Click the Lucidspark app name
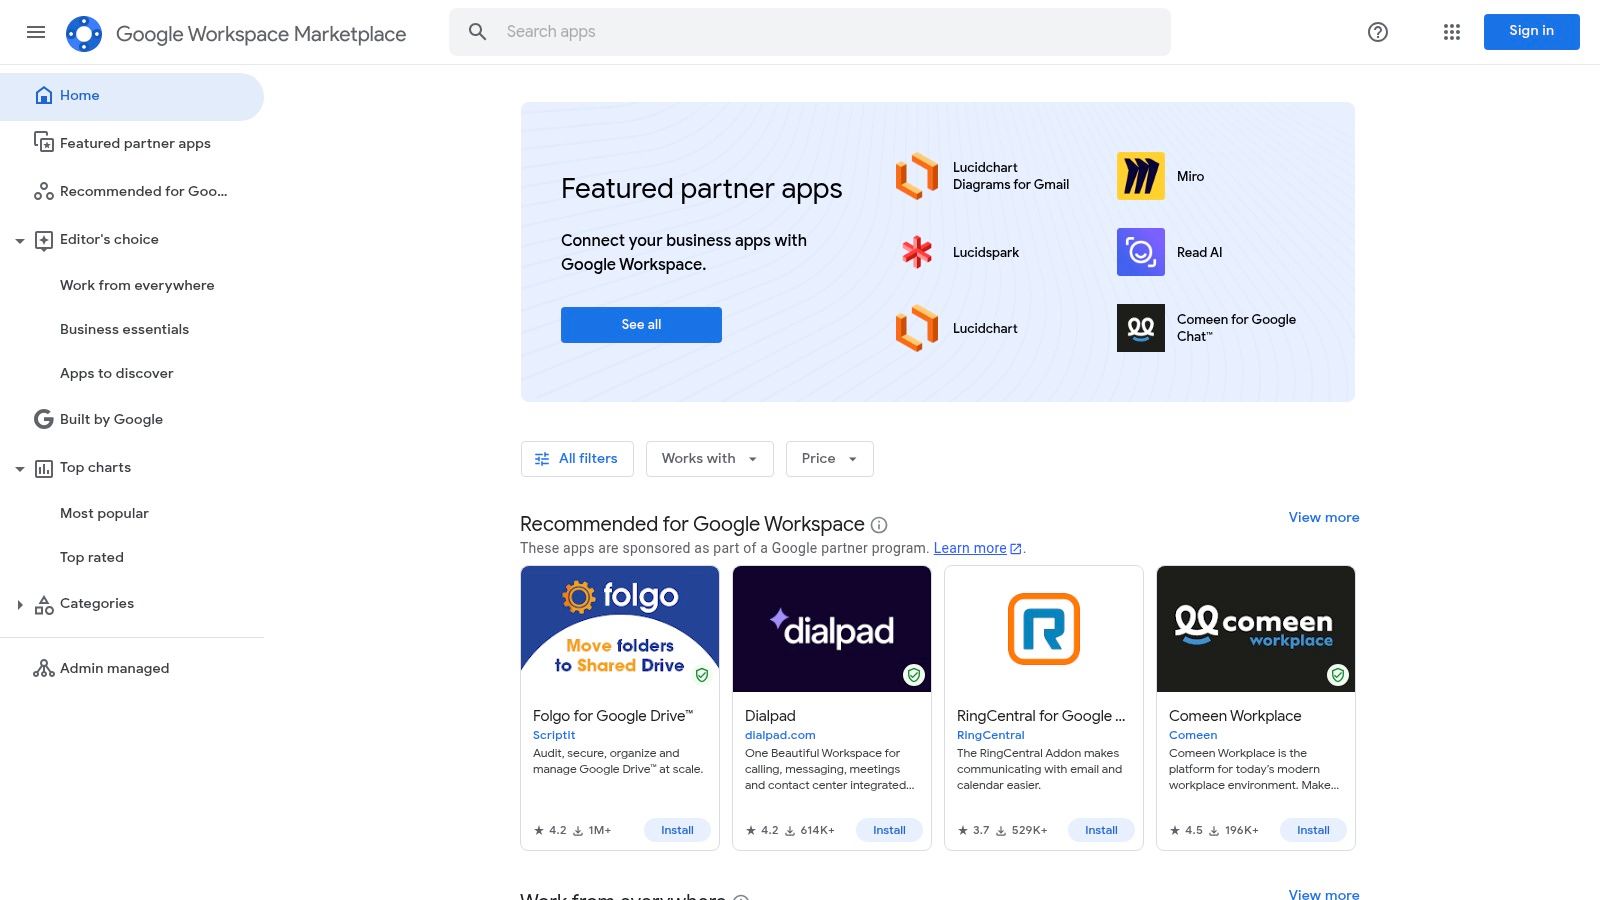1600x900 pixels. pyautogui.click(x=986, y=252)
